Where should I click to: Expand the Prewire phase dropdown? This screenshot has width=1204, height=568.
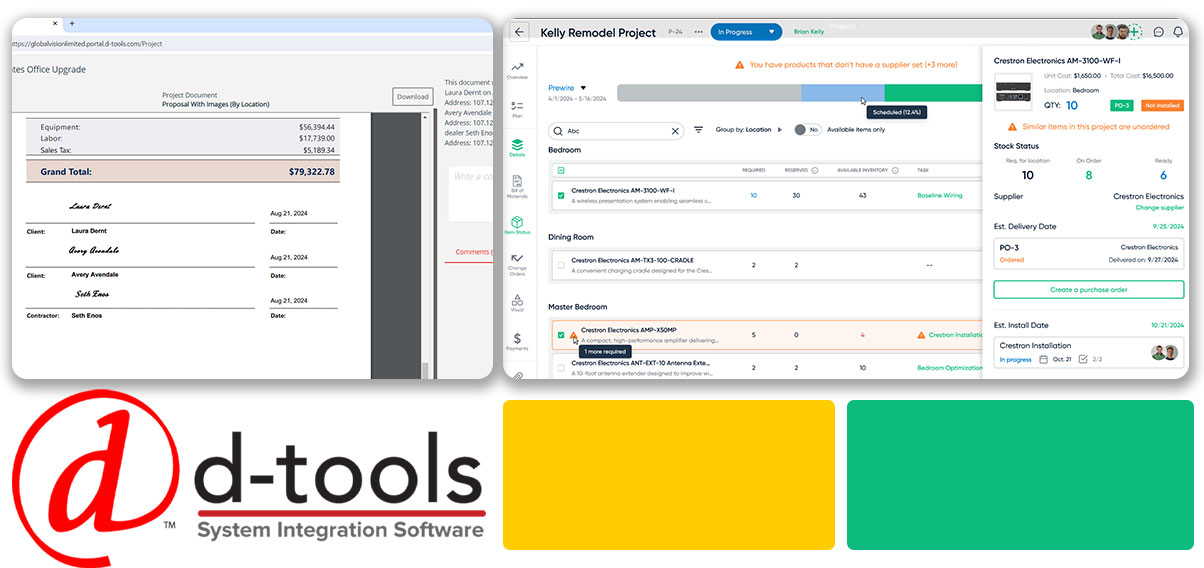583,88
